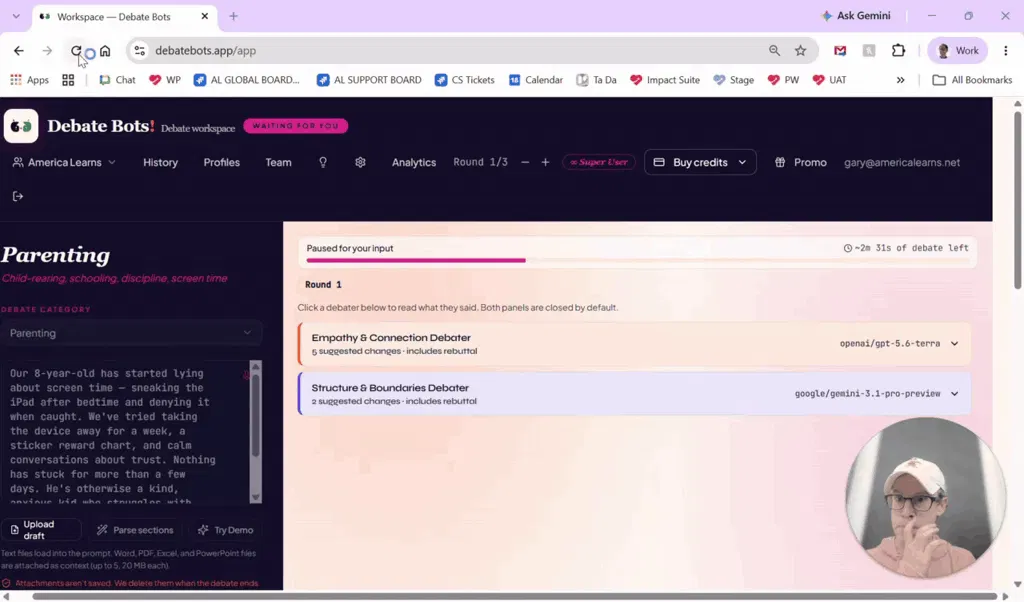Open the History tab

click(161, 163)
